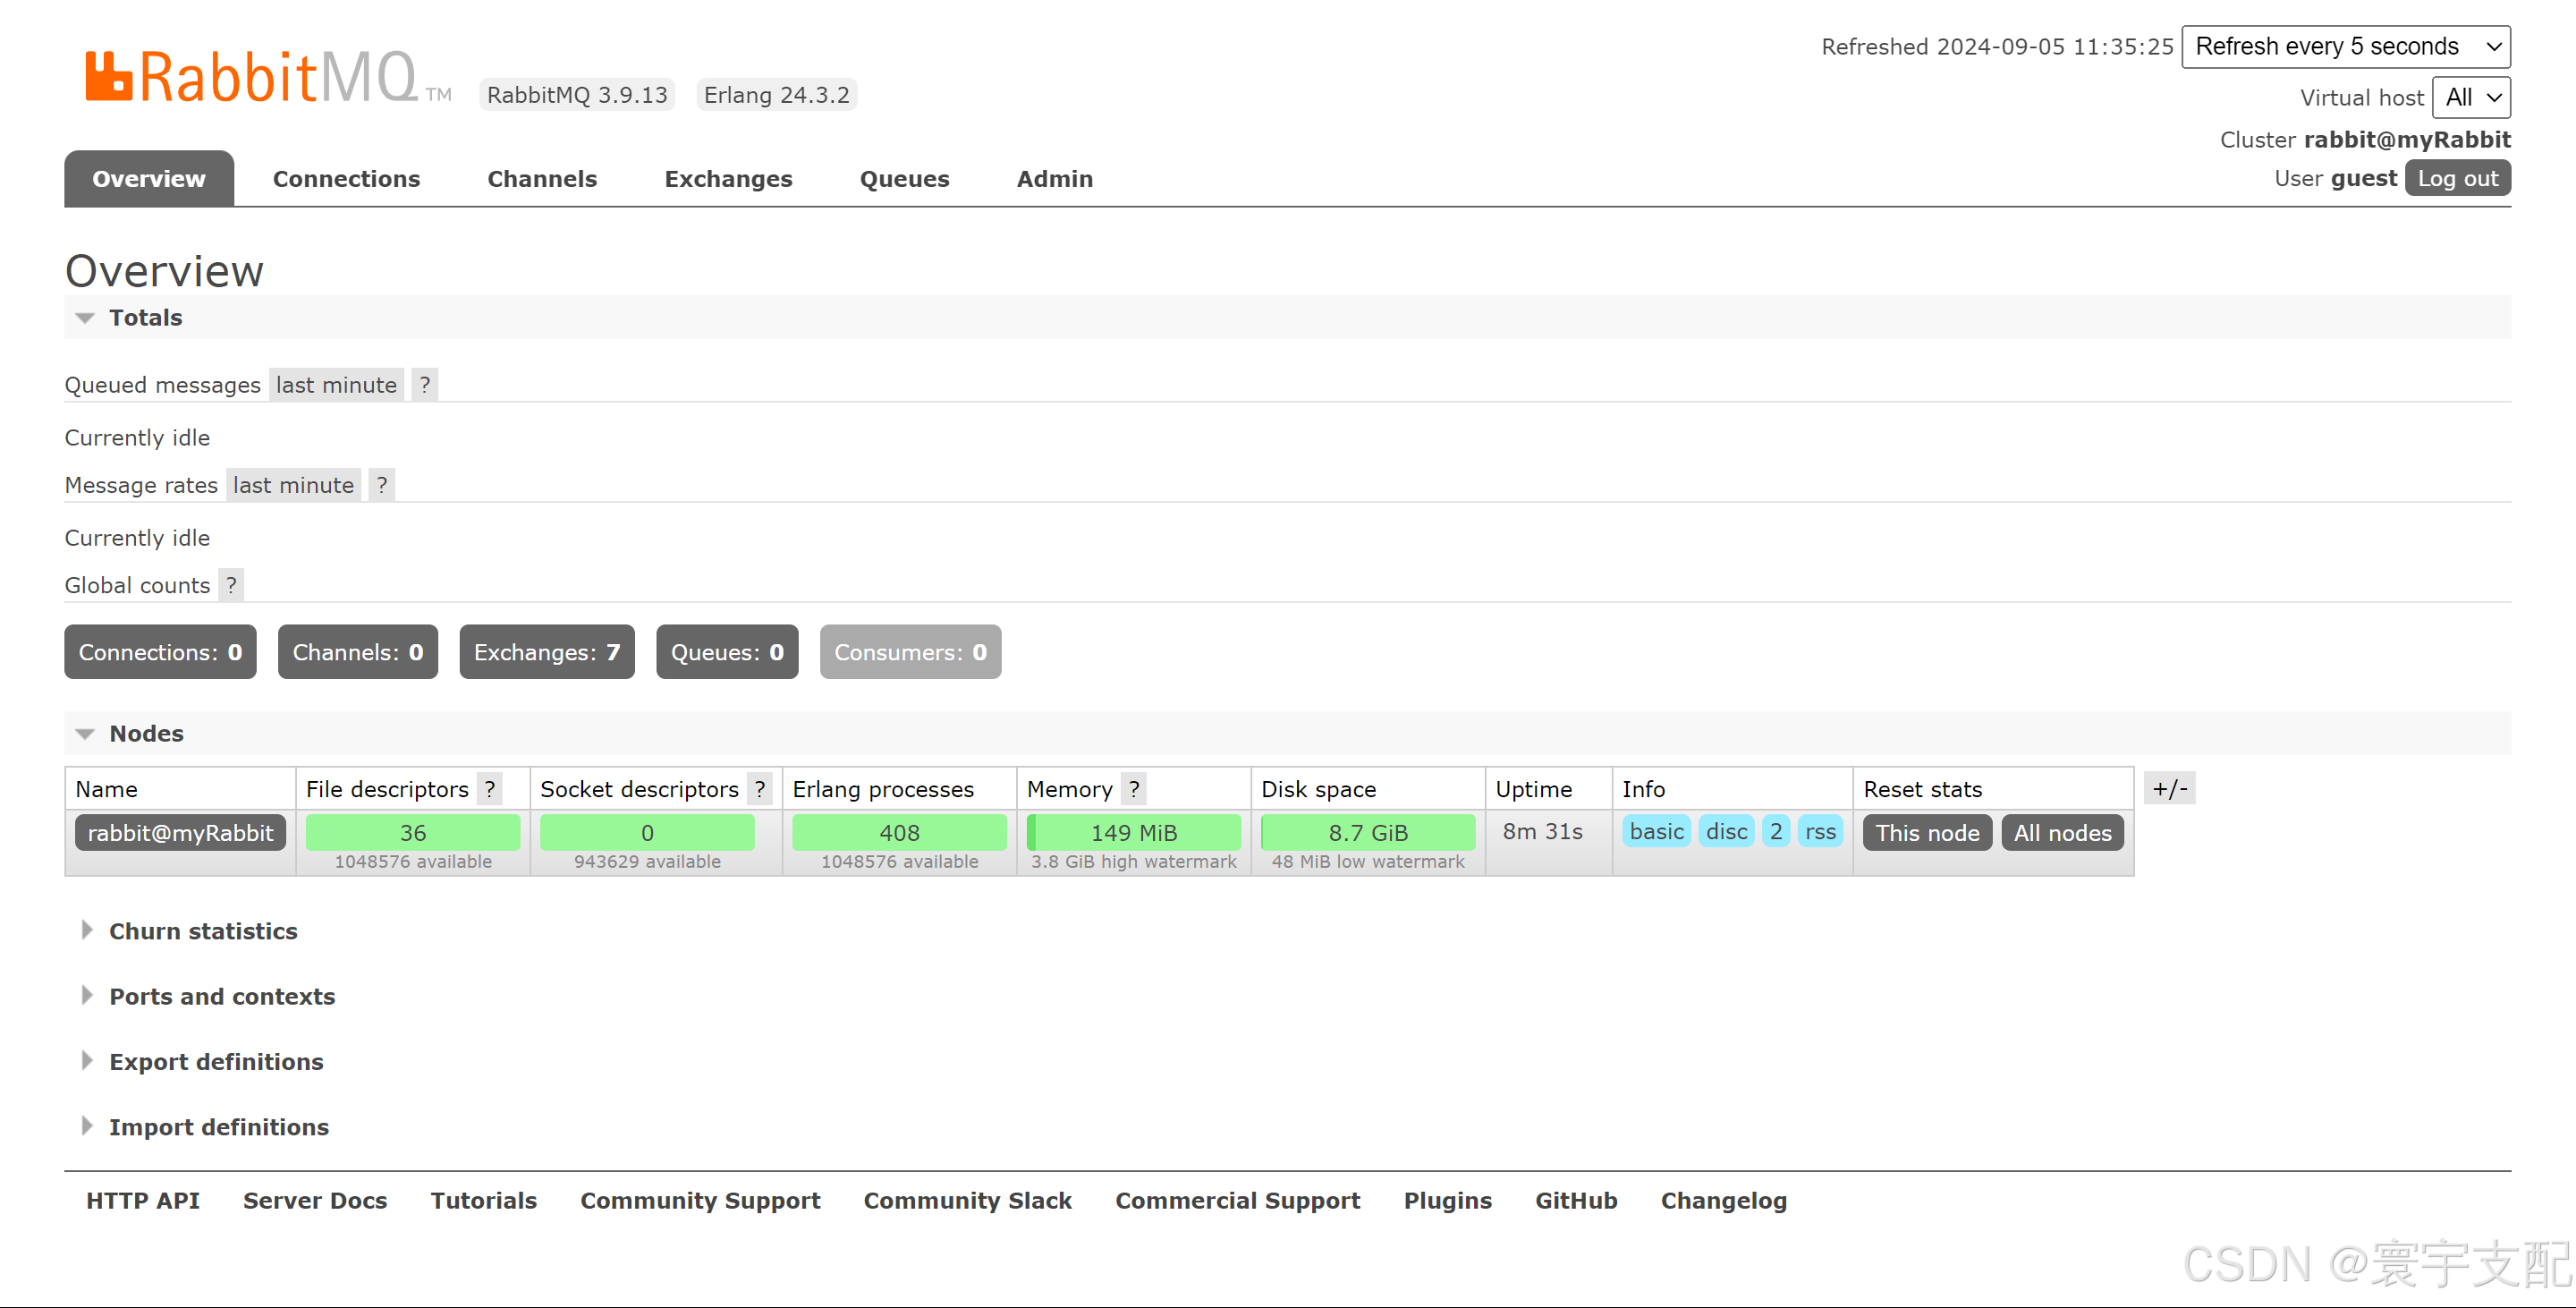
Task: Click the Memory column help icon
Action: (x=1135, y=789)
